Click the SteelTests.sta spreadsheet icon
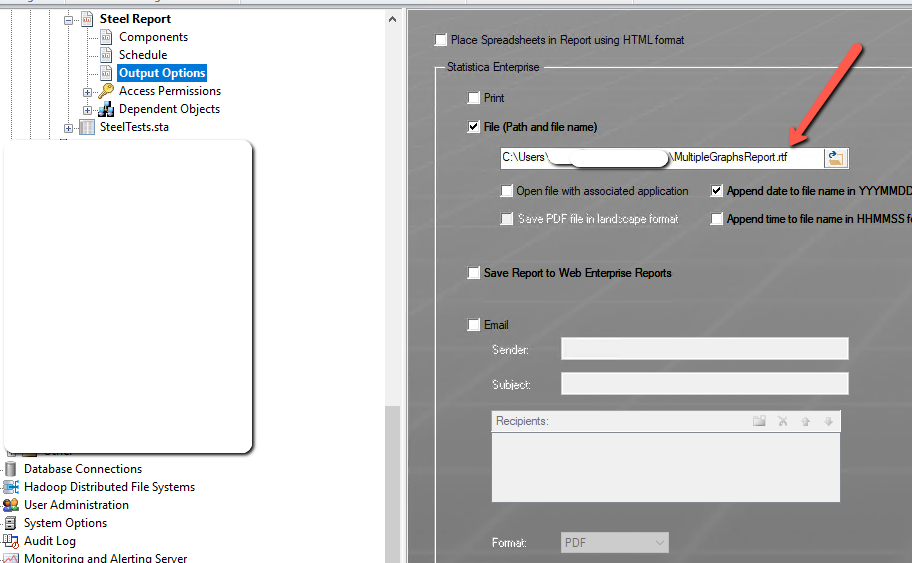Screen dimensions: 912x563 87,127
